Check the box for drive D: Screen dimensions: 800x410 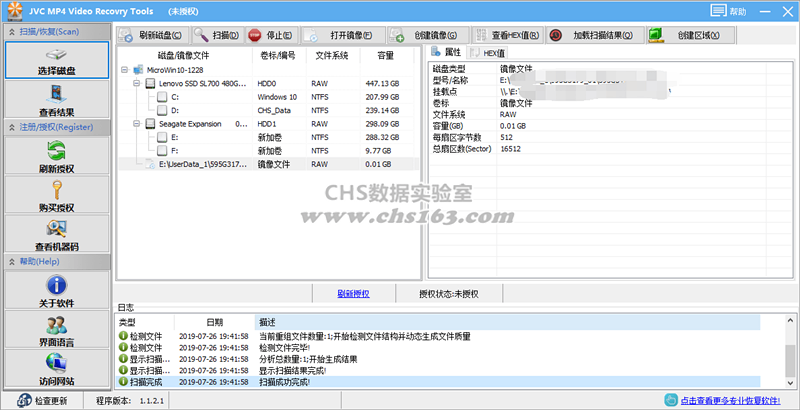pos(162,110)
